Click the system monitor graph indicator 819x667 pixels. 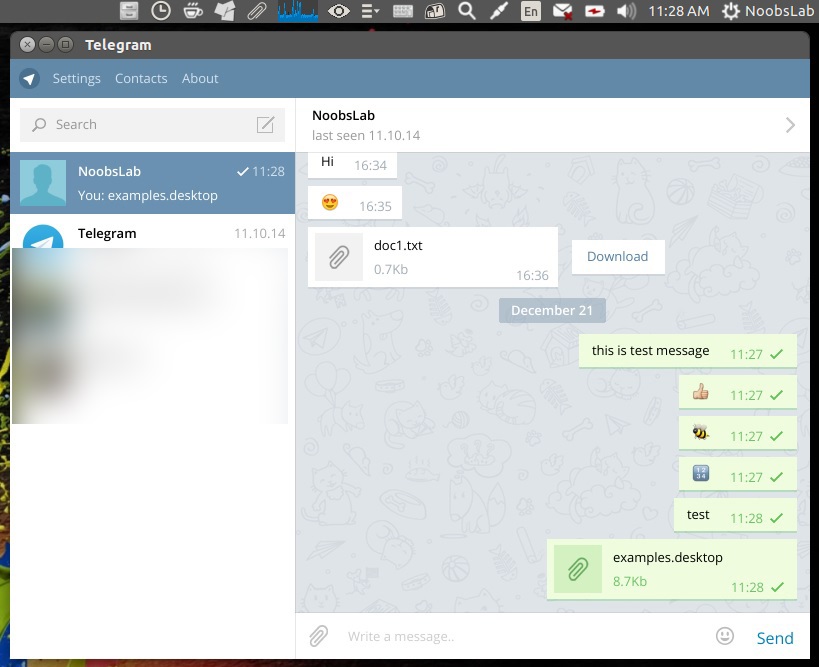coord(298,11)
